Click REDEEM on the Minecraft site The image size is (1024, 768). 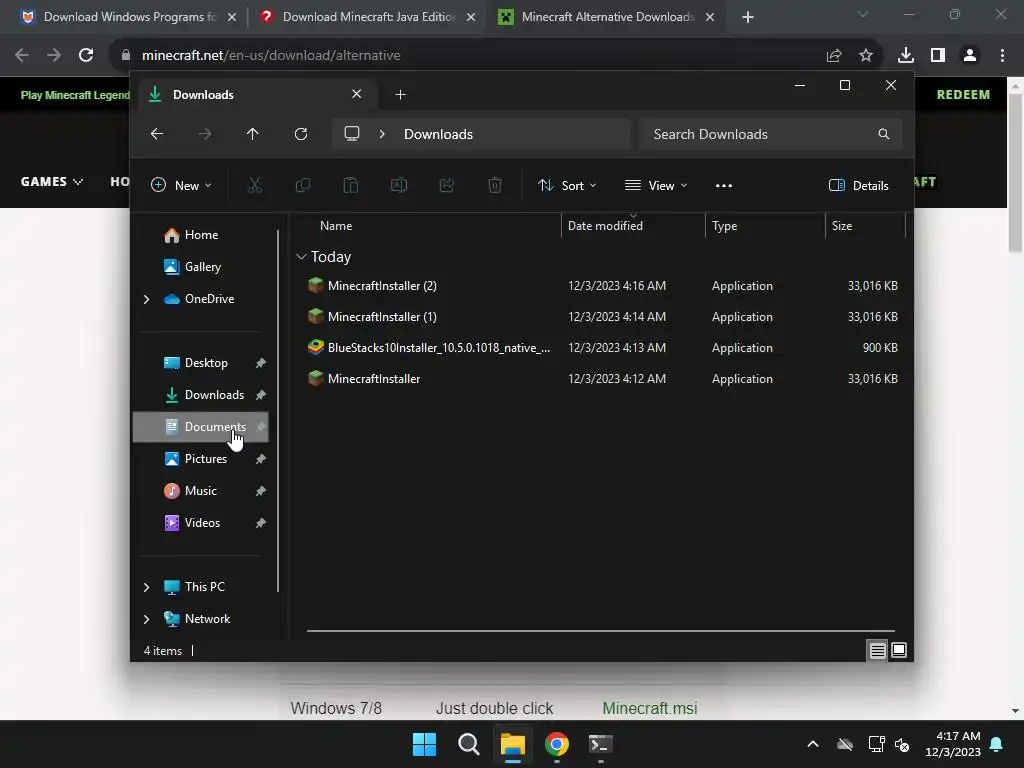963,95
